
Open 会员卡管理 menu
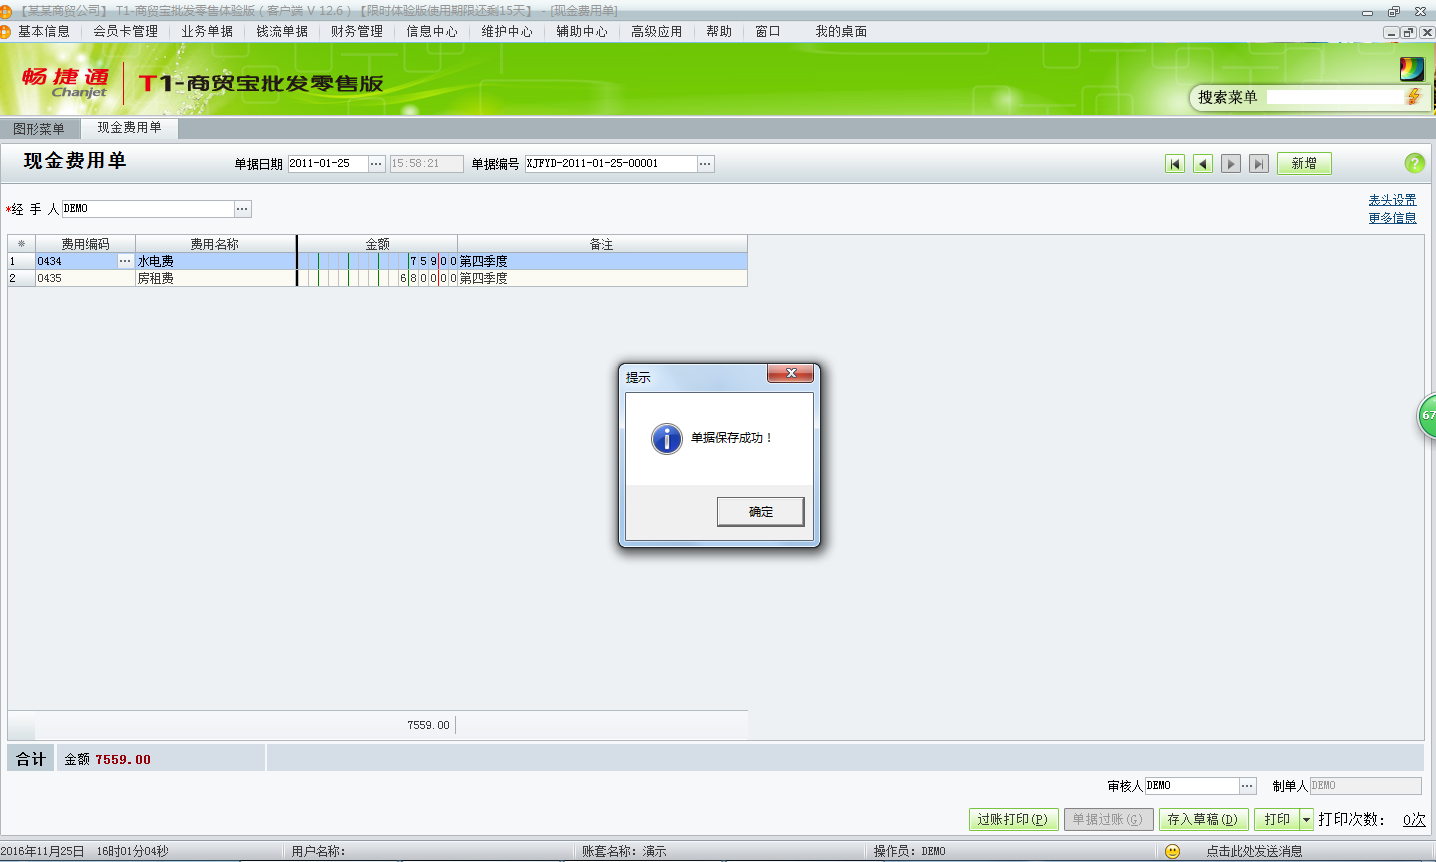pyautogui.click(x=126, y=31)
